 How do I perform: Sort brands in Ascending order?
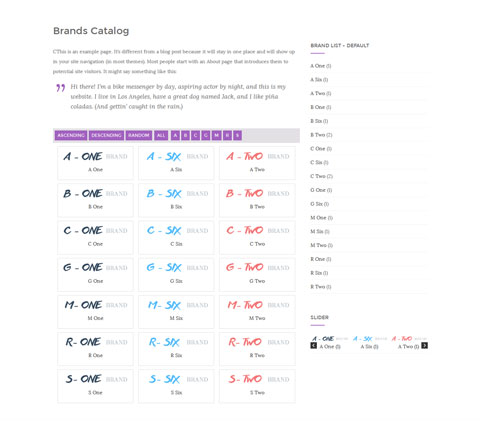pyautogui.click(x=71, y=135)
